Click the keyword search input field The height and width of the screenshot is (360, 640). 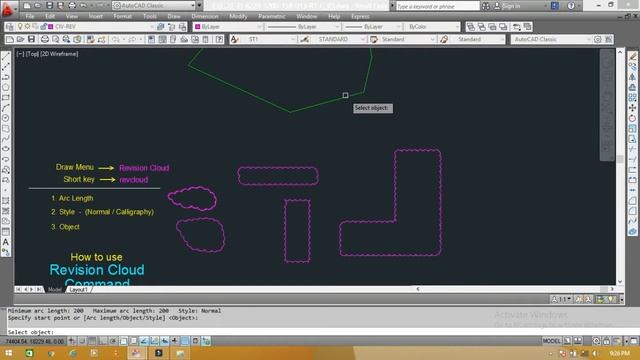[438, 6]
